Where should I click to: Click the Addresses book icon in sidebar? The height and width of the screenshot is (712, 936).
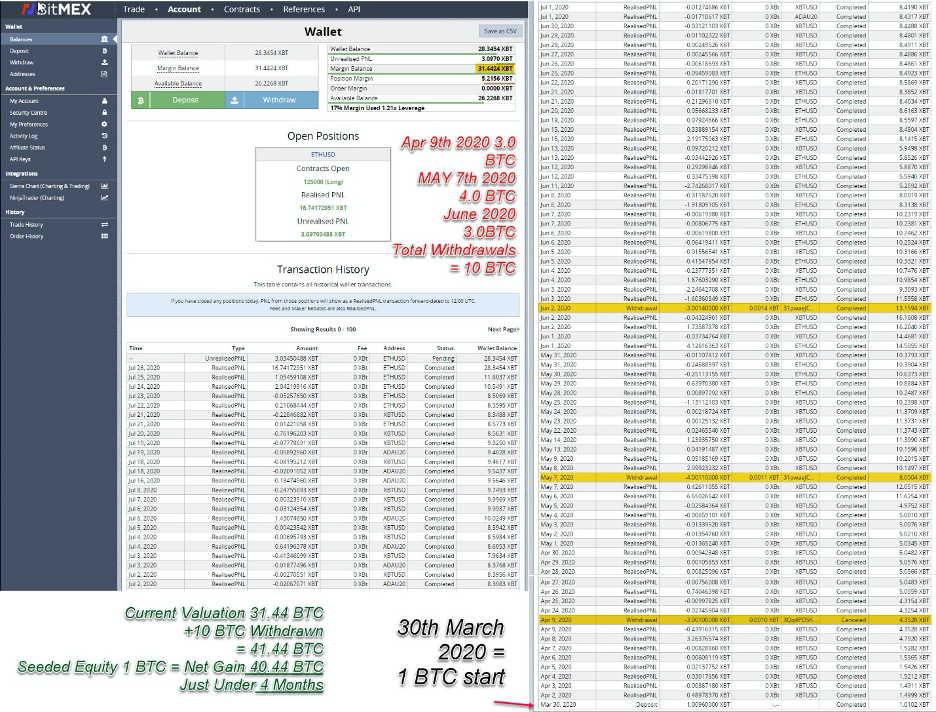tap(104, 74)
